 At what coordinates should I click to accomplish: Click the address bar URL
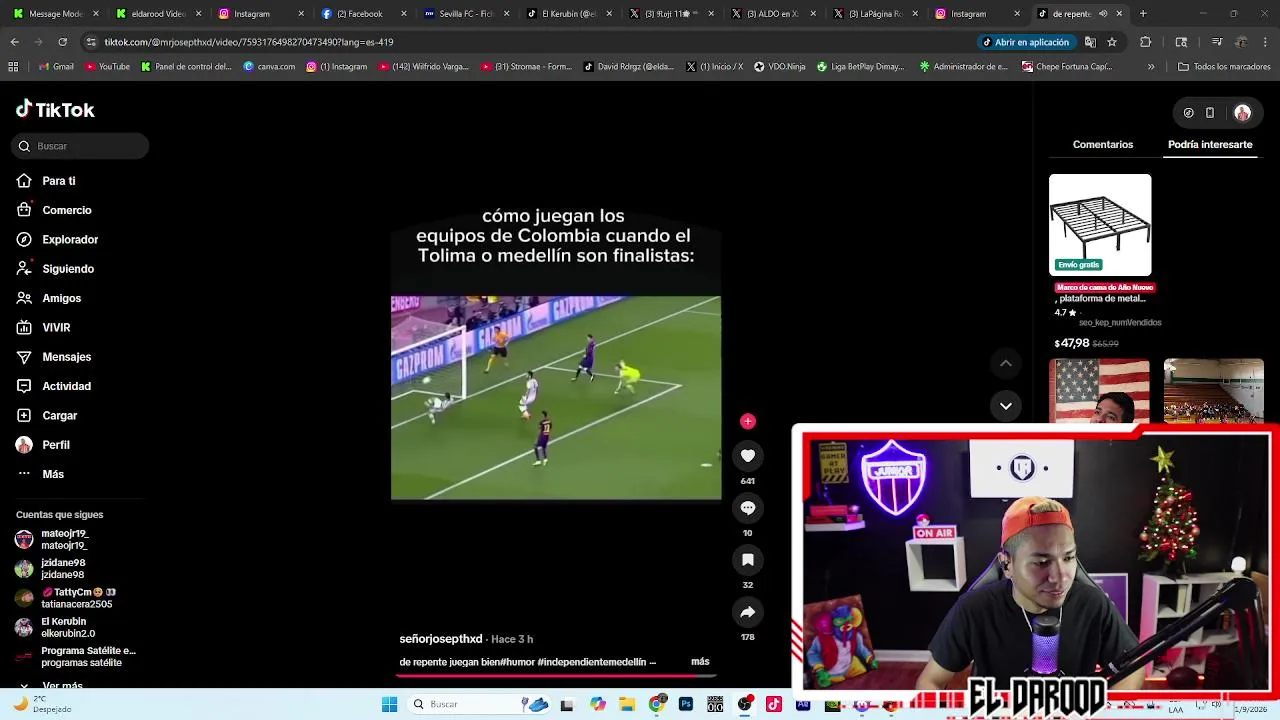point(249,42)
